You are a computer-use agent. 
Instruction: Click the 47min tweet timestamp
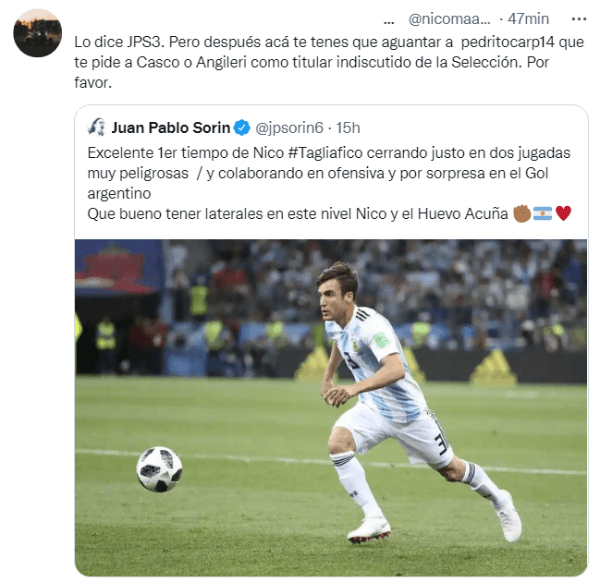click(528, 19)
